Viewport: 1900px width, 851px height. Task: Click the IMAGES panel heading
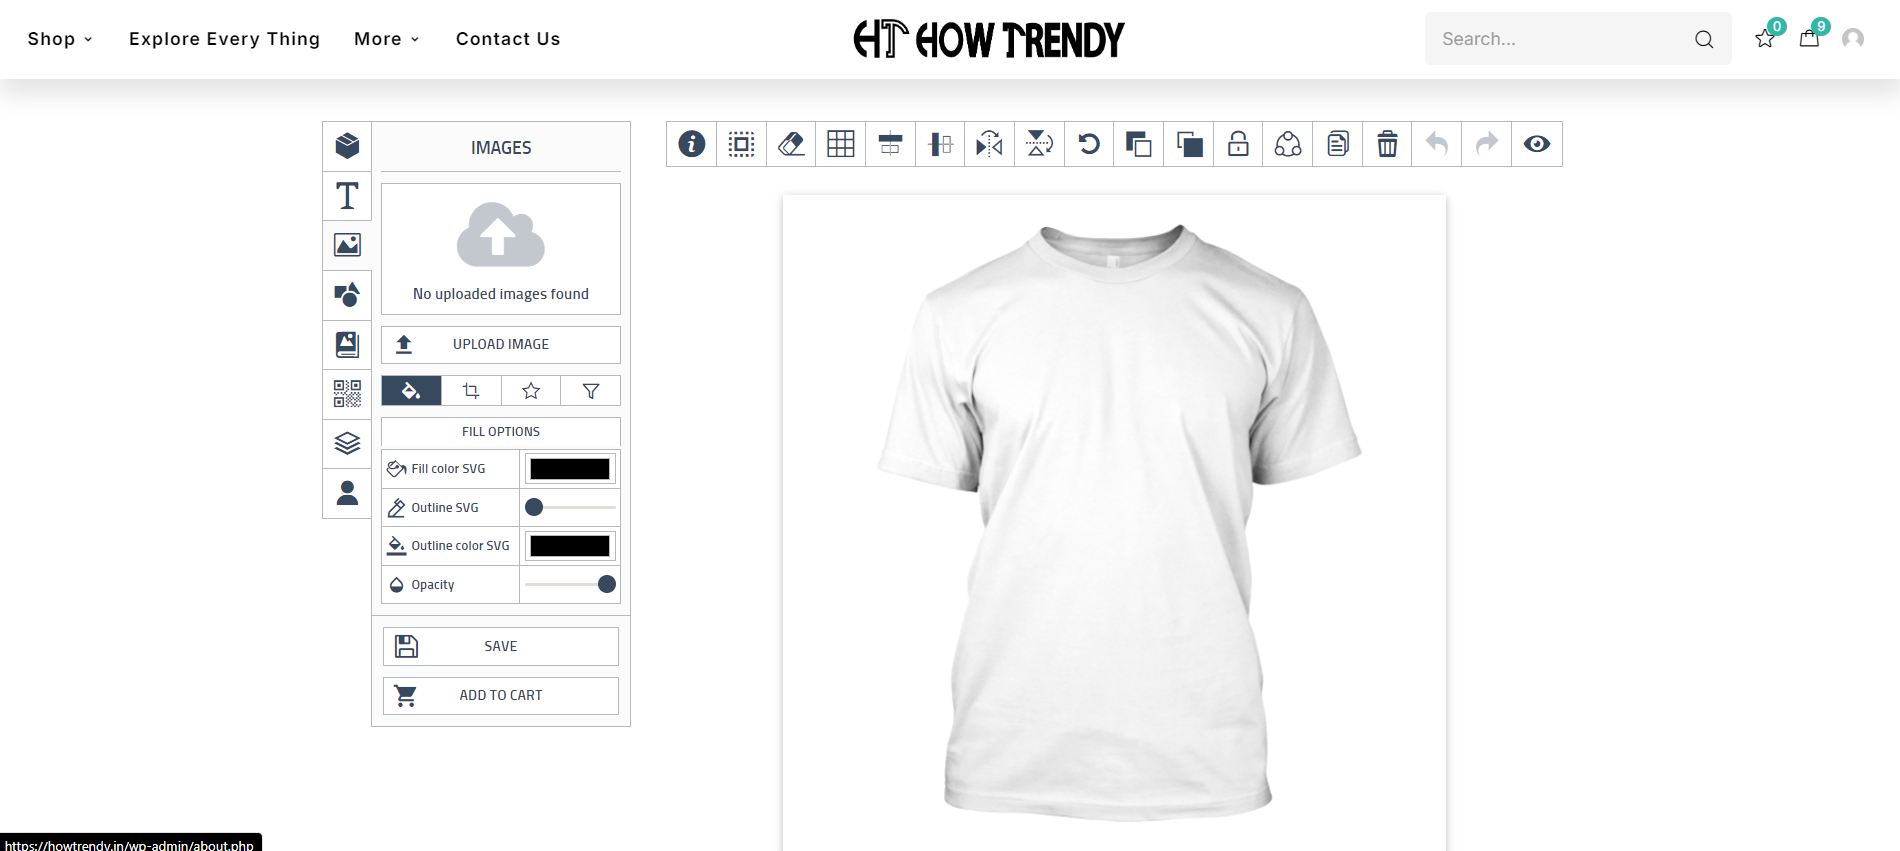(x=501, y=148)
